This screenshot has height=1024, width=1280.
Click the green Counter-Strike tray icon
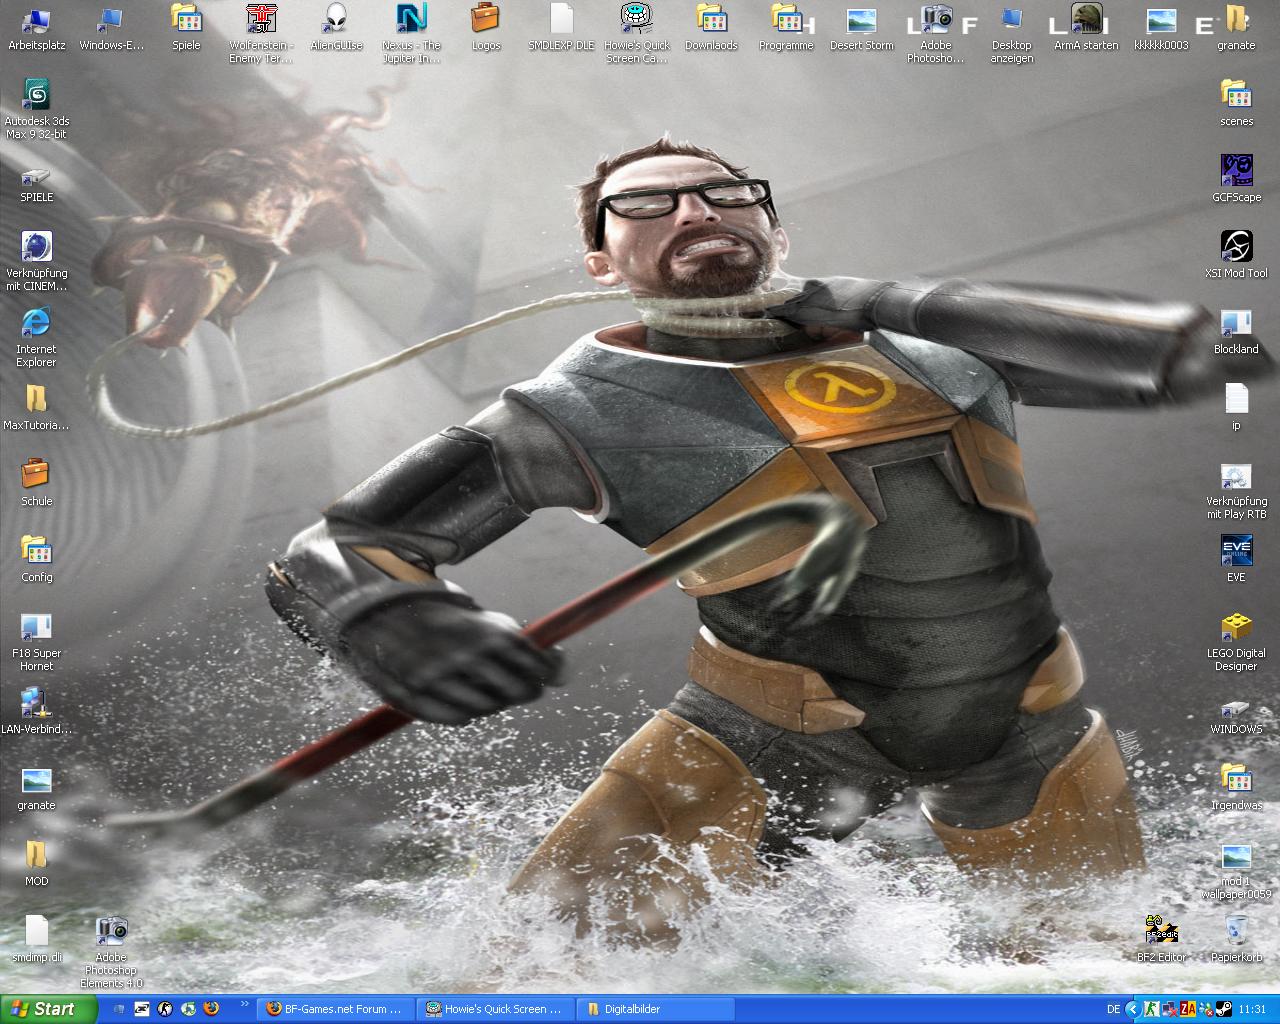[1151, 1009]
